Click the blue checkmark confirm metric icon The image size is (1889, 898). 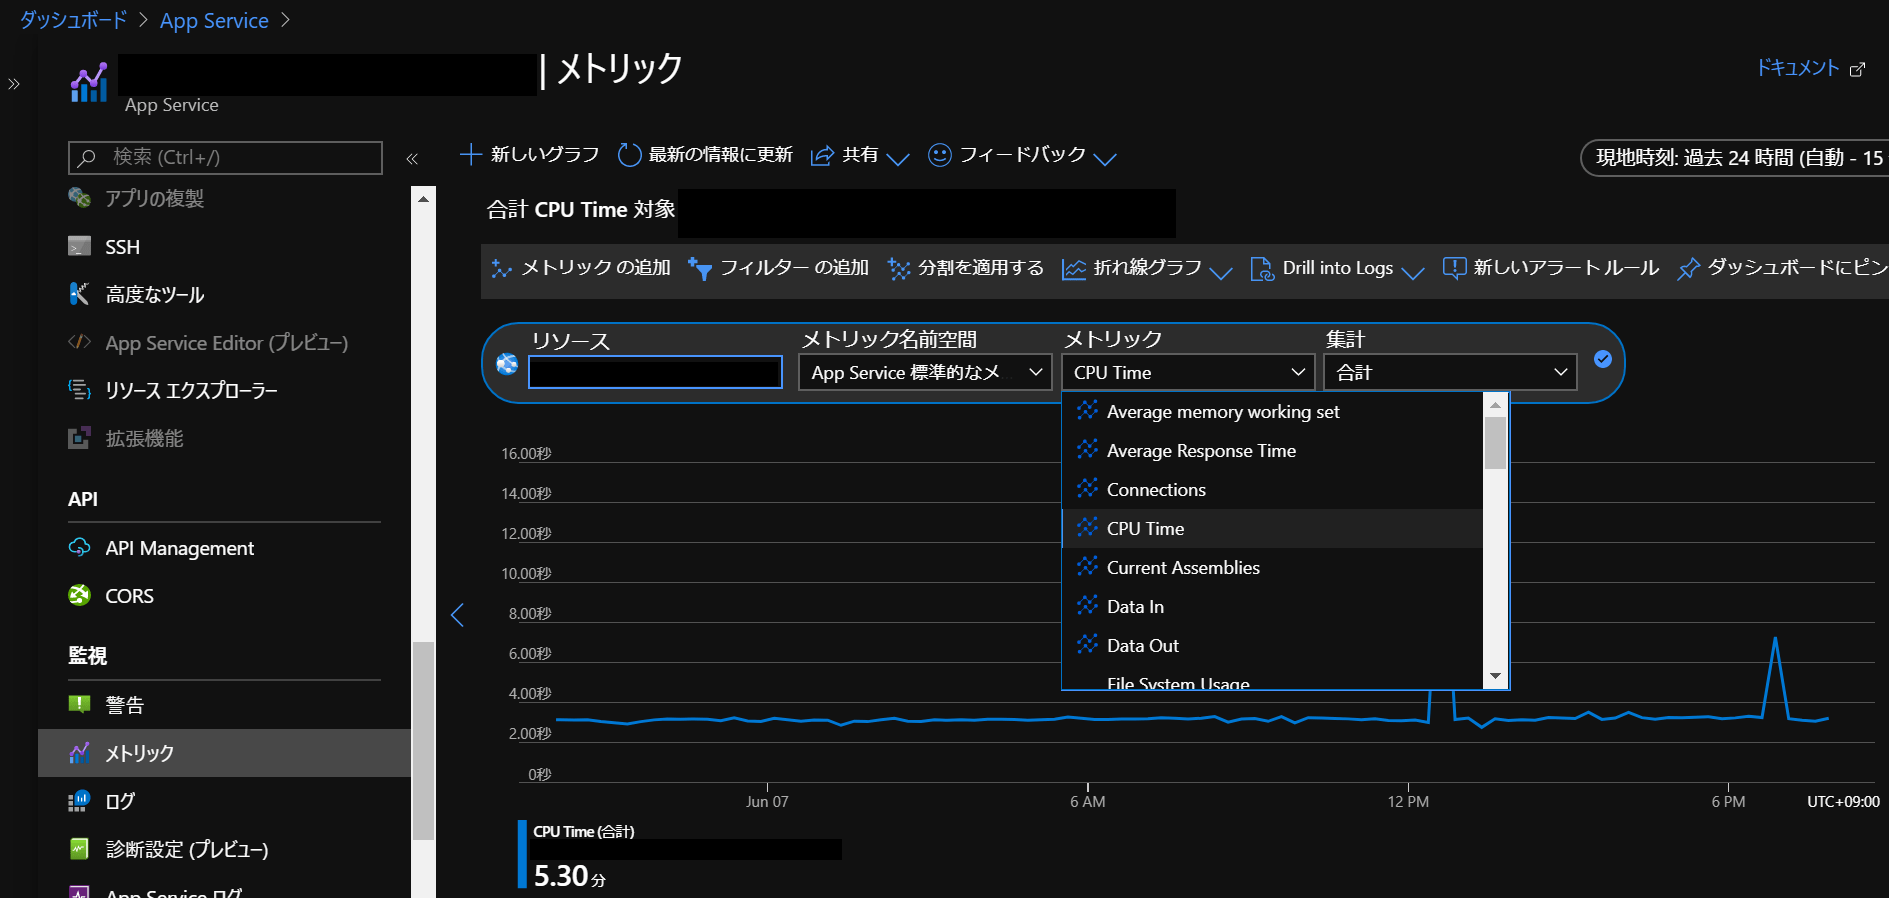[1603, 359]
